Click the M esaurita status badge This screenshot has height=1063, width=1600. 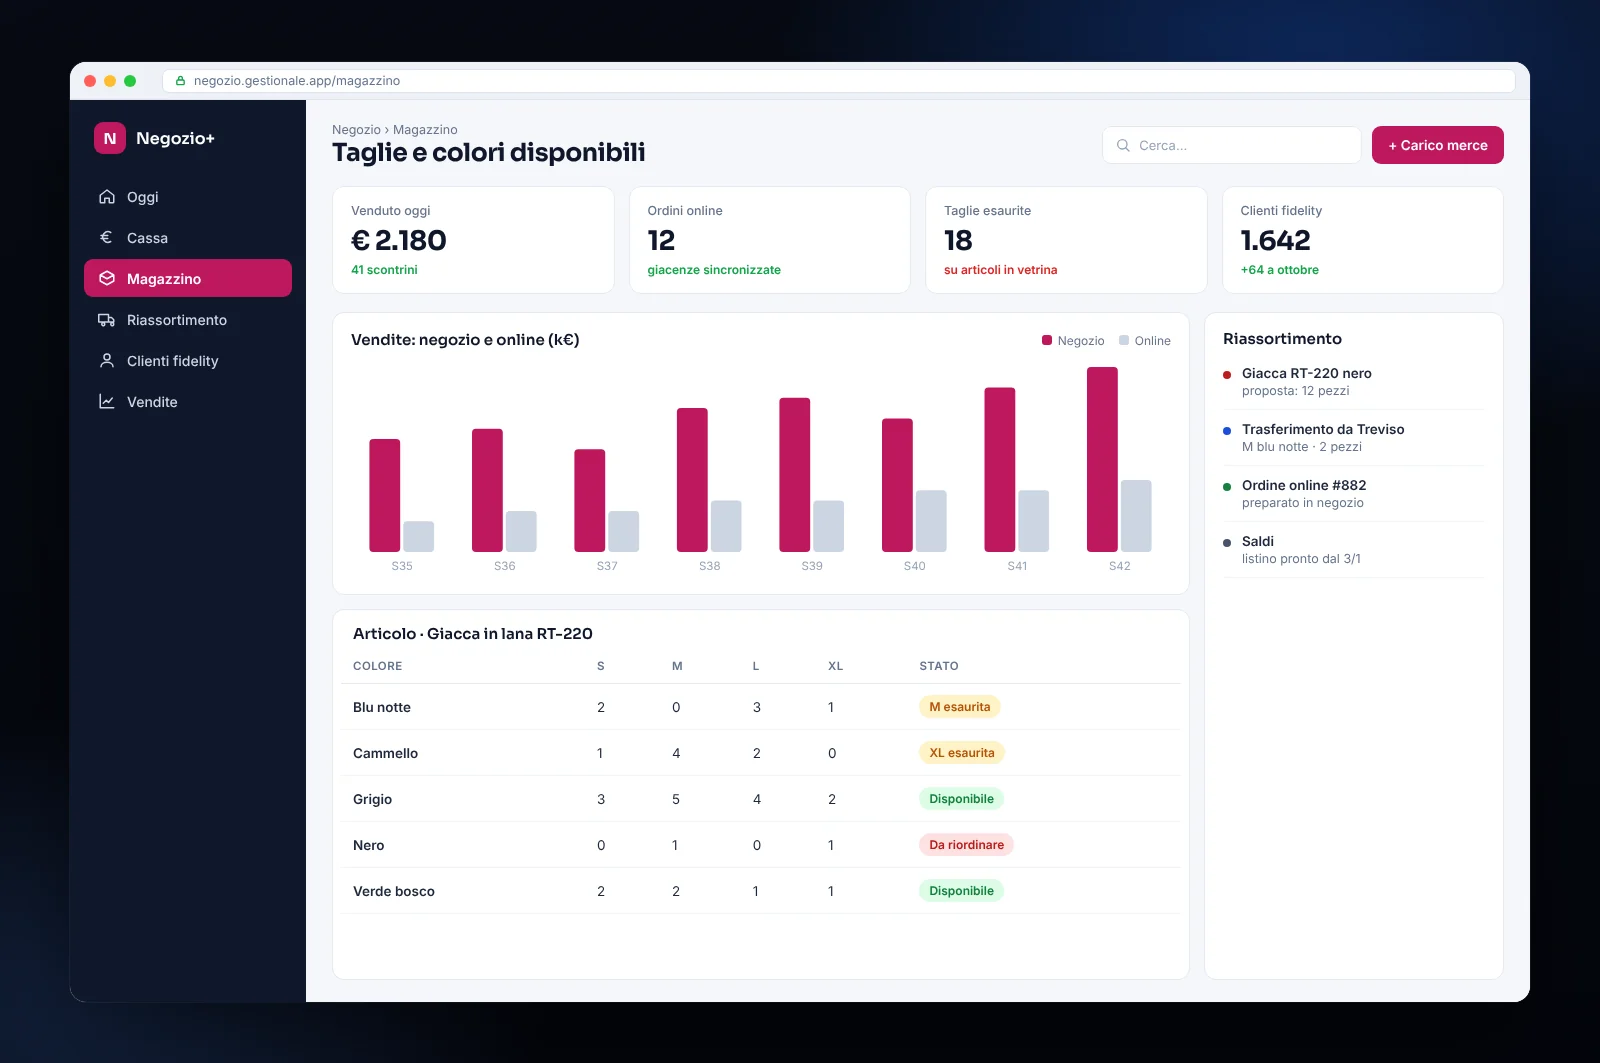(x=960, y=707)
